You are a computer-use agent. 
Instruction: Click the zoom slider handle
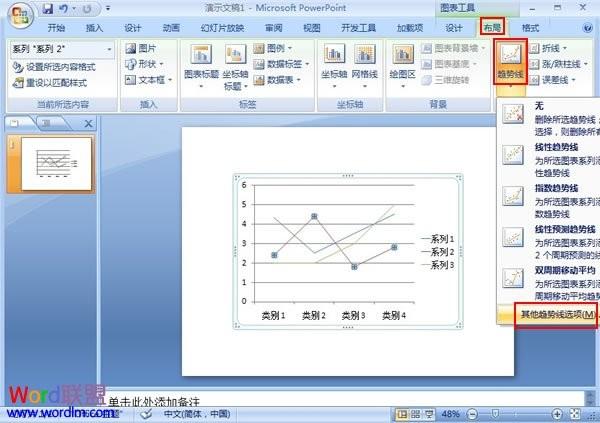[495, 414]
